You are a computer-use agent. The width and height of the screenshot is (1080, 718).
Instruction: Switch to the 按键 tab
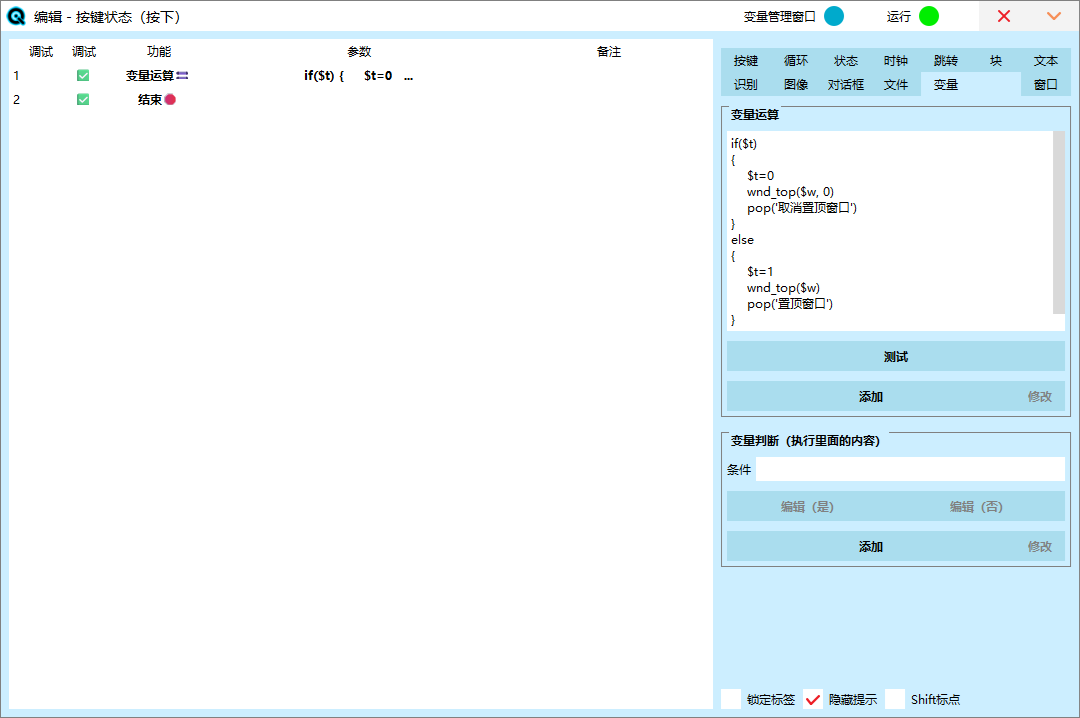[746, 61]
